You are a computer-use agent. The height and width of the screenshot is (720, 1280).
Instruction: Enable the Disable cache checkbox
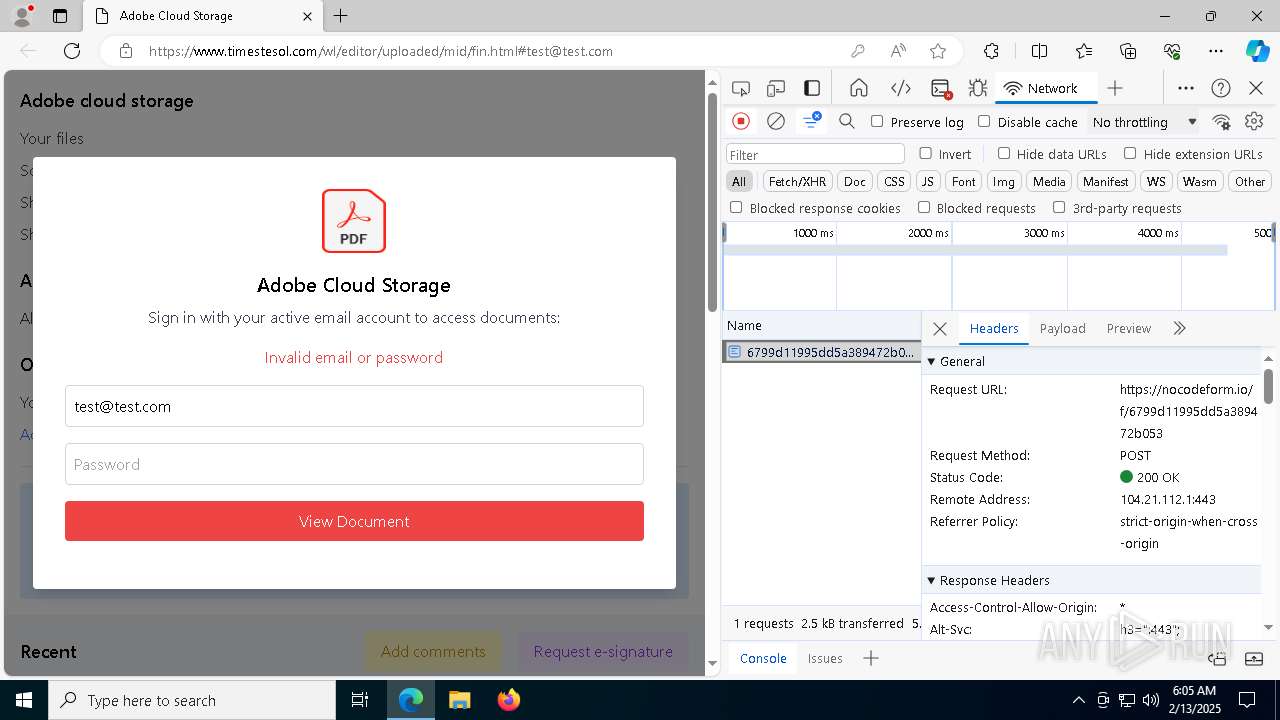pos(984,121)
